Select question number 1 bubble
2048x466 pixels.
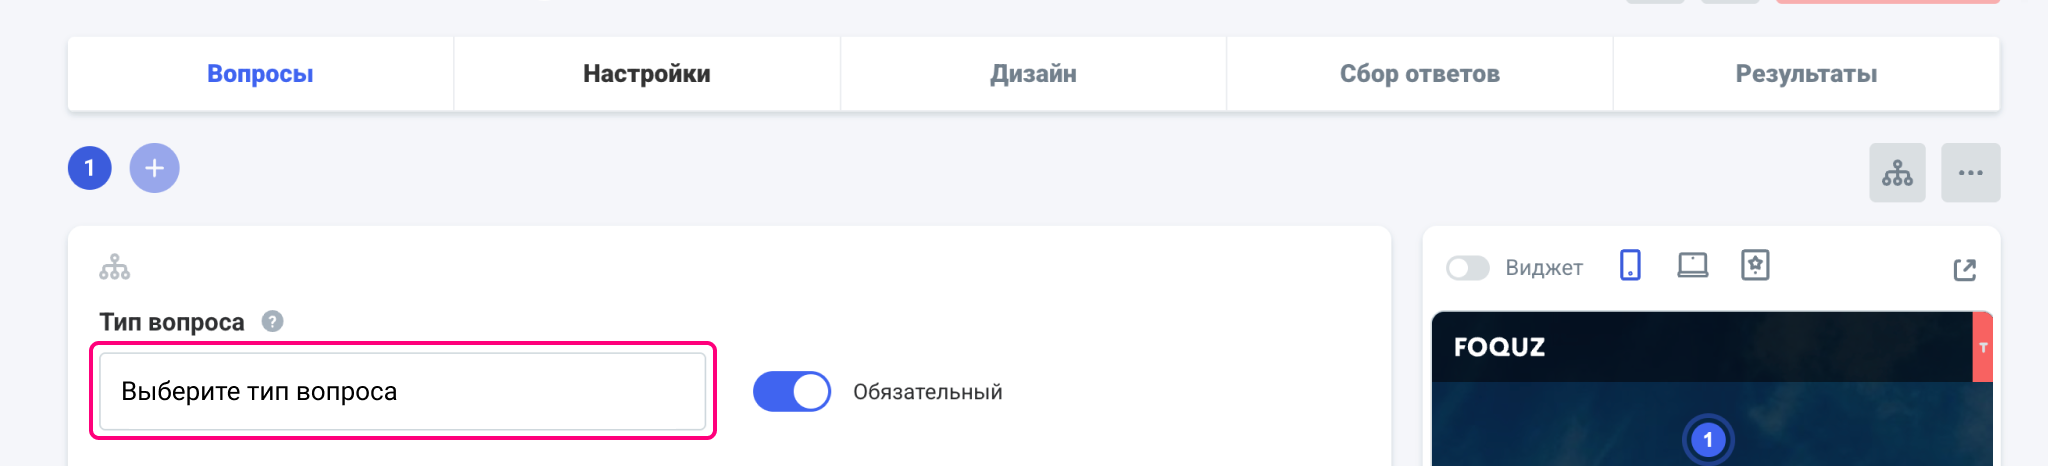[90, 168]
